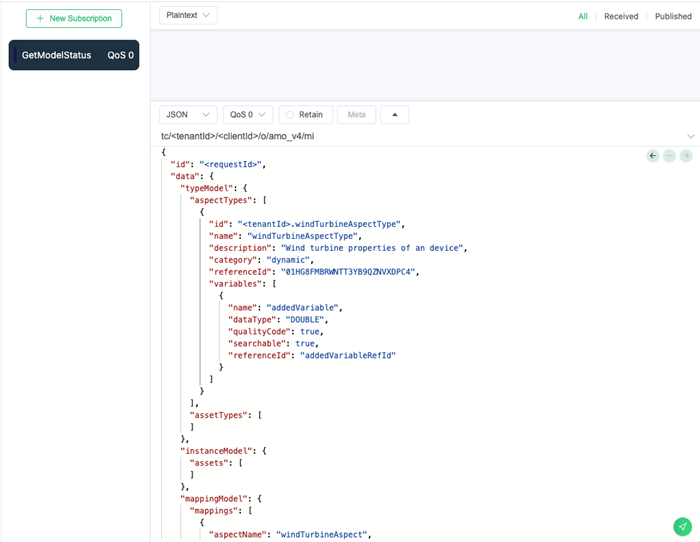Open the QoS 0 publish dropdown
Screen dimensions: 700x542
coord(248,115)
